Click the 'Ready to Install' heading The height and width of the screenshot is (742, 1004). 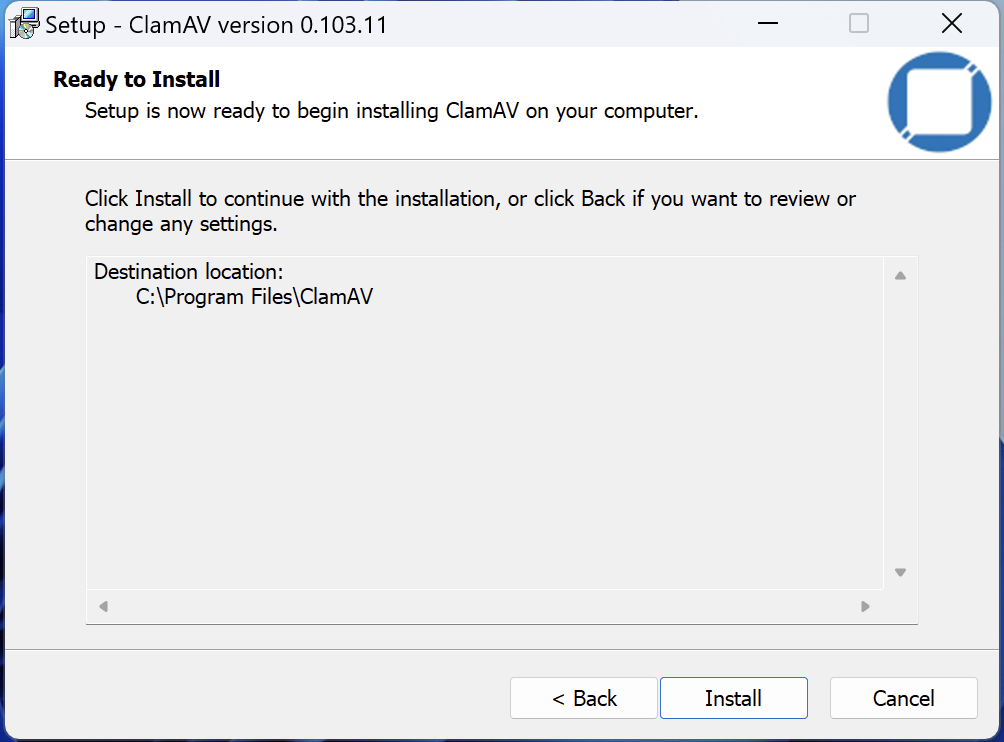click(x=136, y=79)
